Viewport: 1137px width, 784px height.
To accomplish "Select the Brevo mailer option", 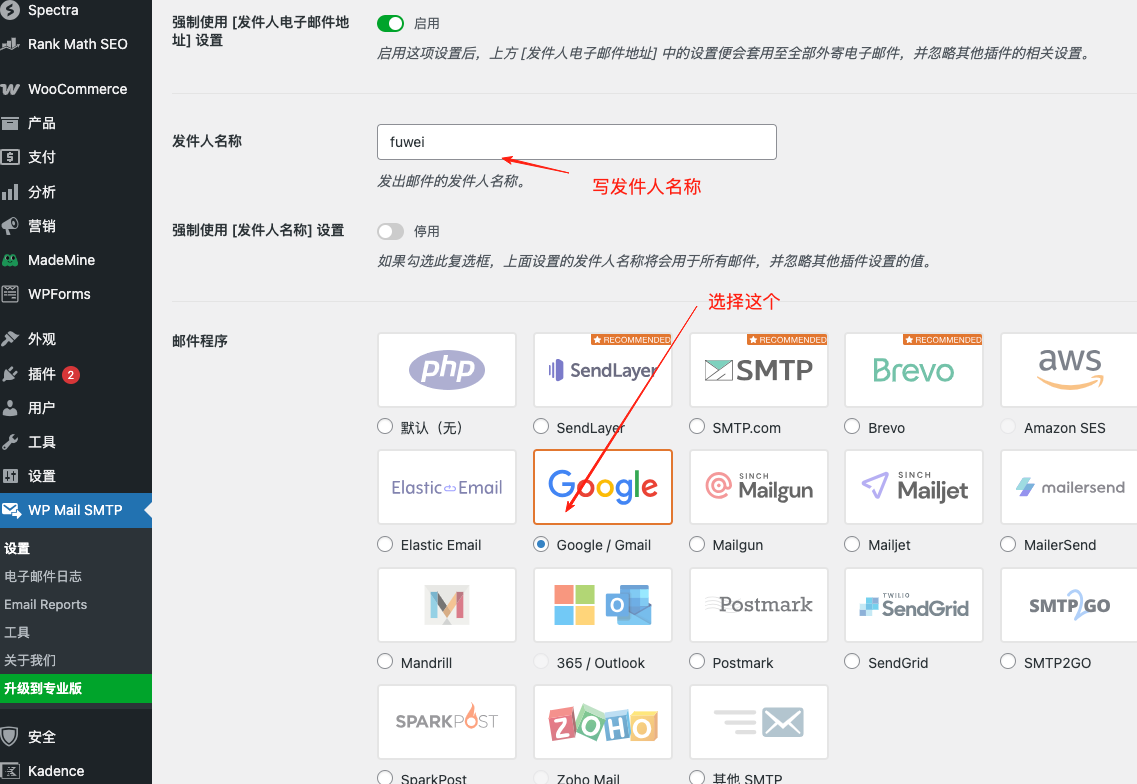I will [851, 425].
